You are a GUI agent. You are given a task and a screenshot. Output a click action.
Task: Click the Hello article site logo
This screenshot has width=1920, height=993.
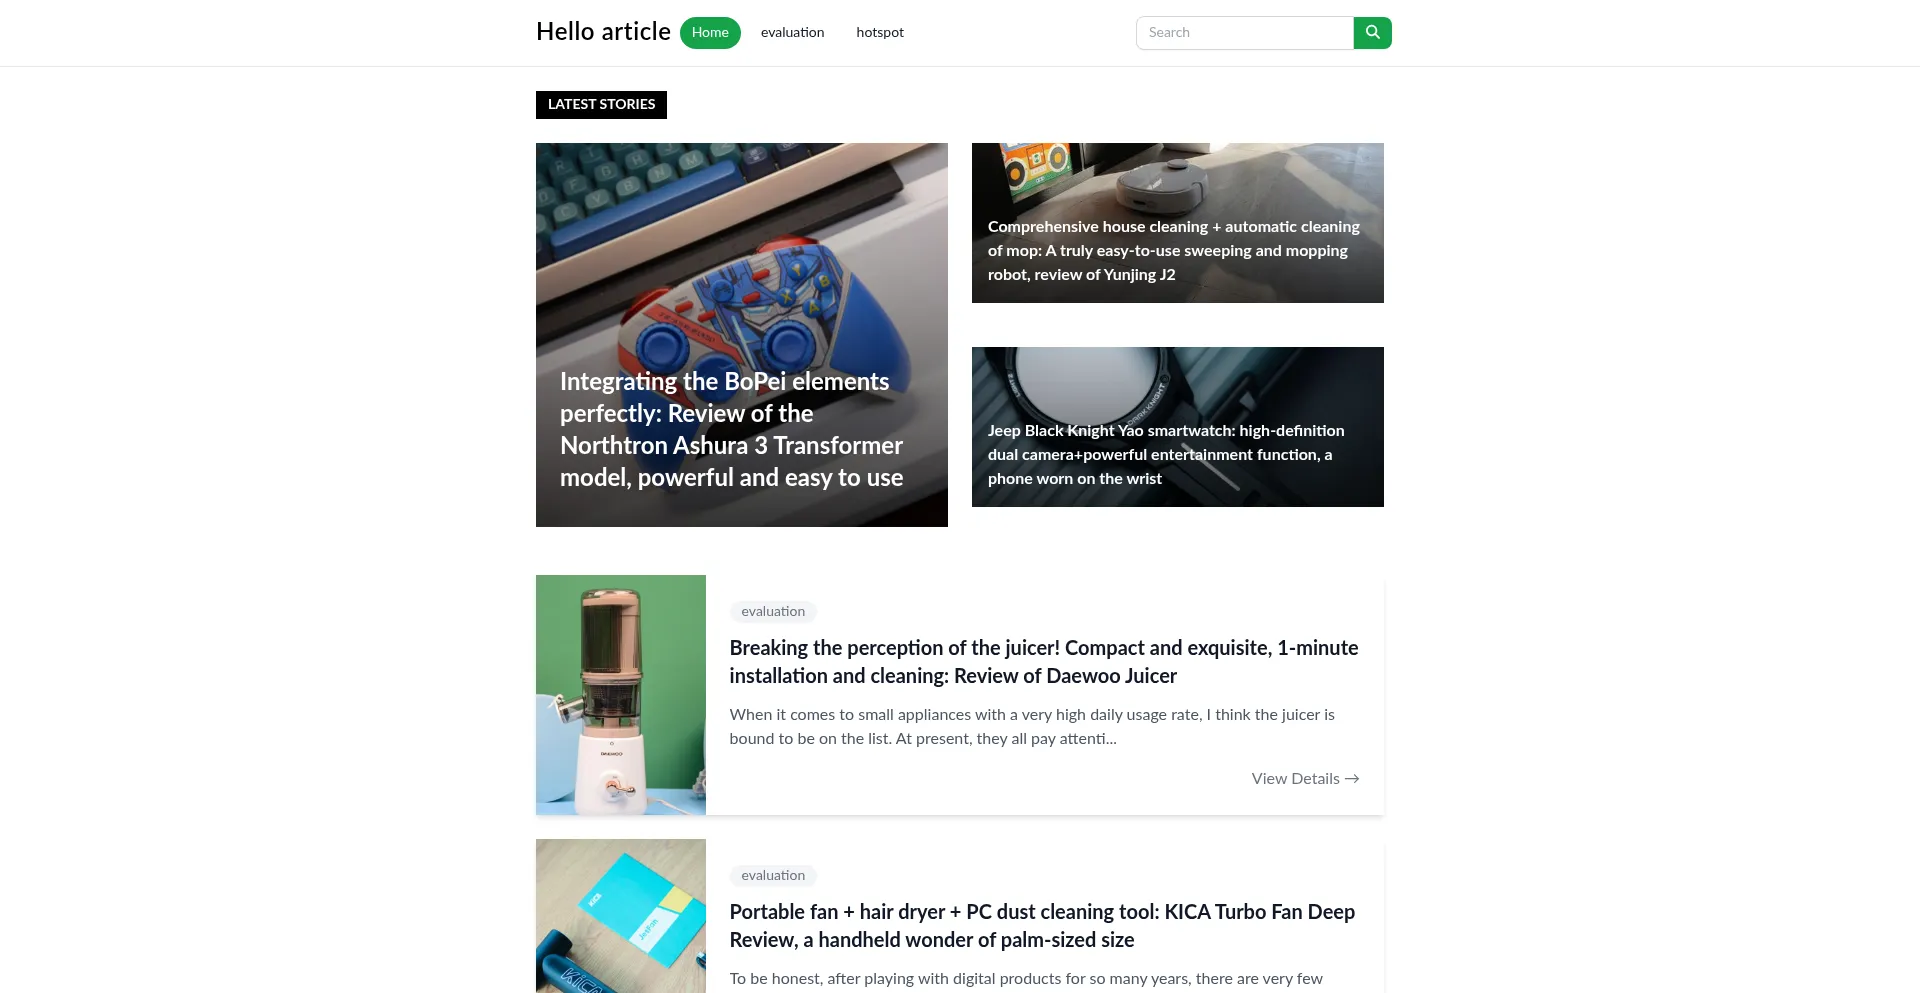click(603, 32)
